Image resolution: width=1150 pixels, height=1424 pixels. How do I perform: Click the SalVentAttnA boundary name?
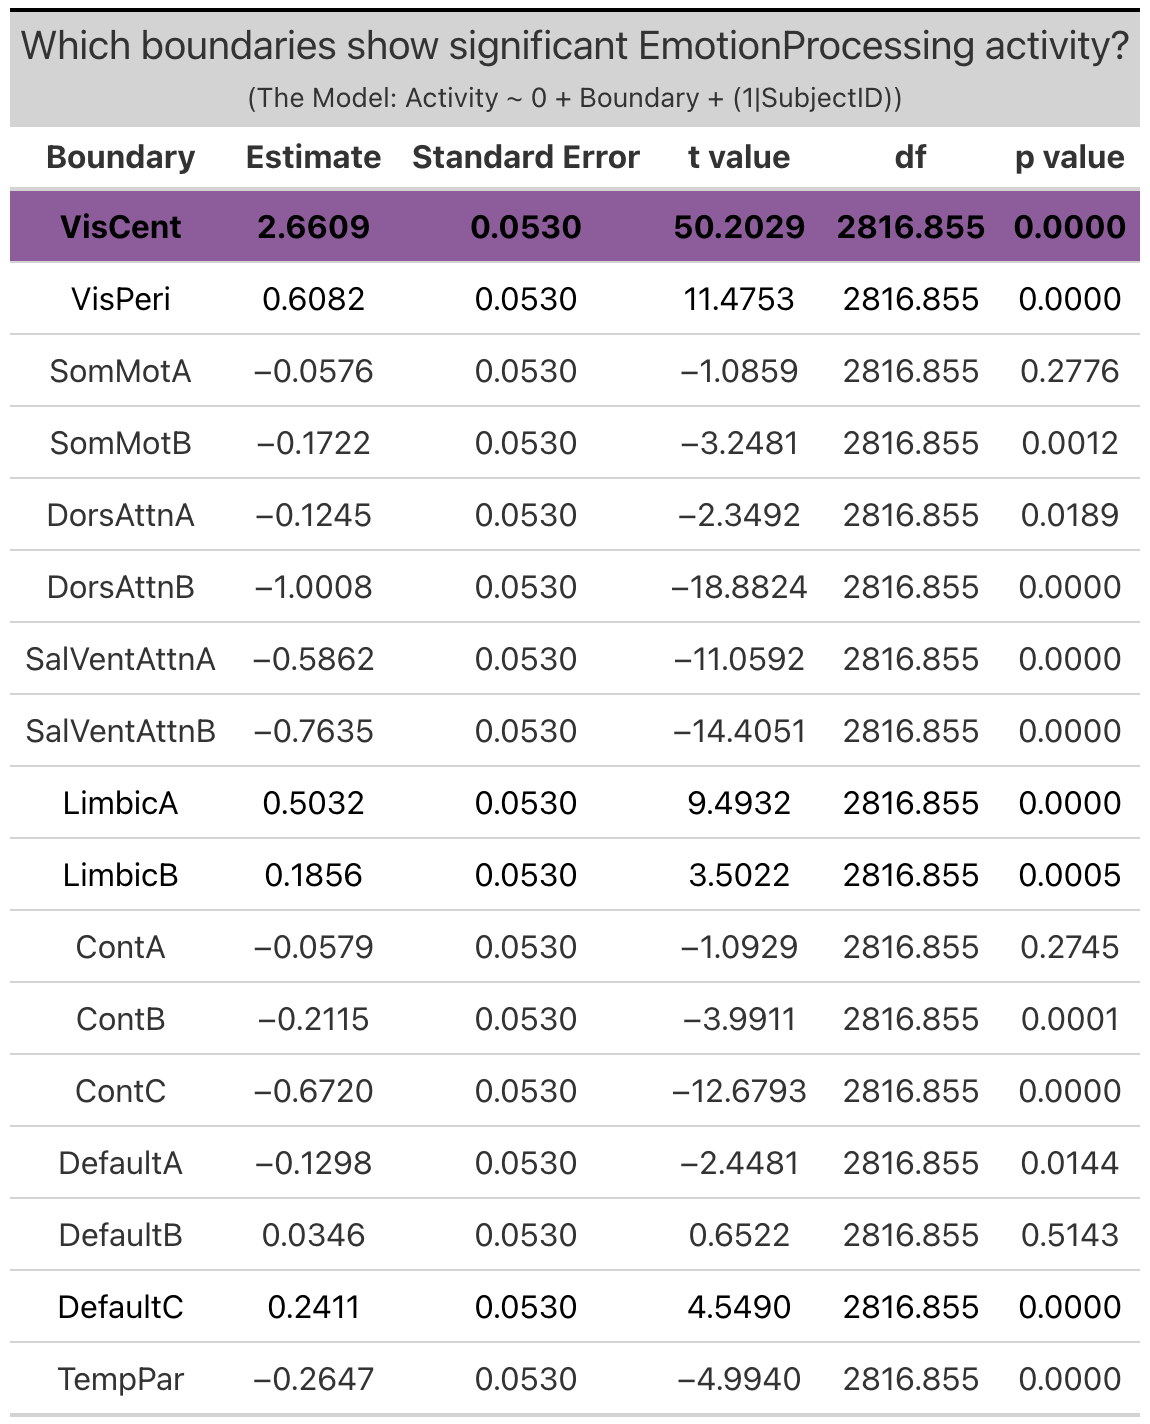[x=121, y=659]
